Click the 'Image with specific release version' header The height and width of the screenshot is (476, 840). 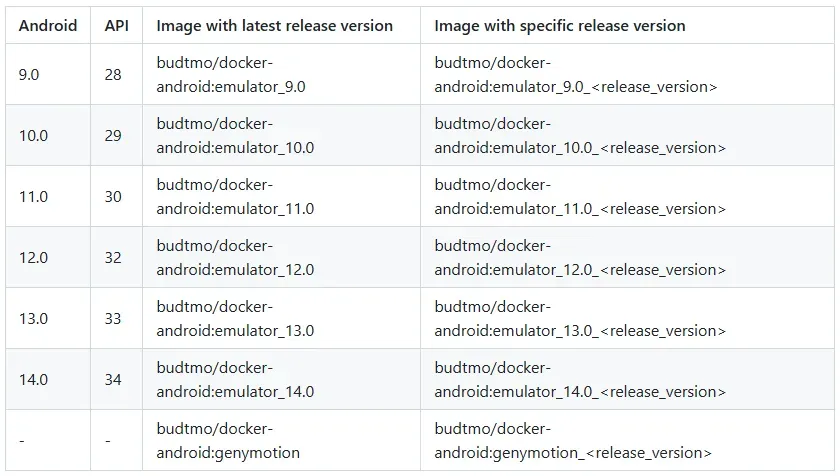560,26
